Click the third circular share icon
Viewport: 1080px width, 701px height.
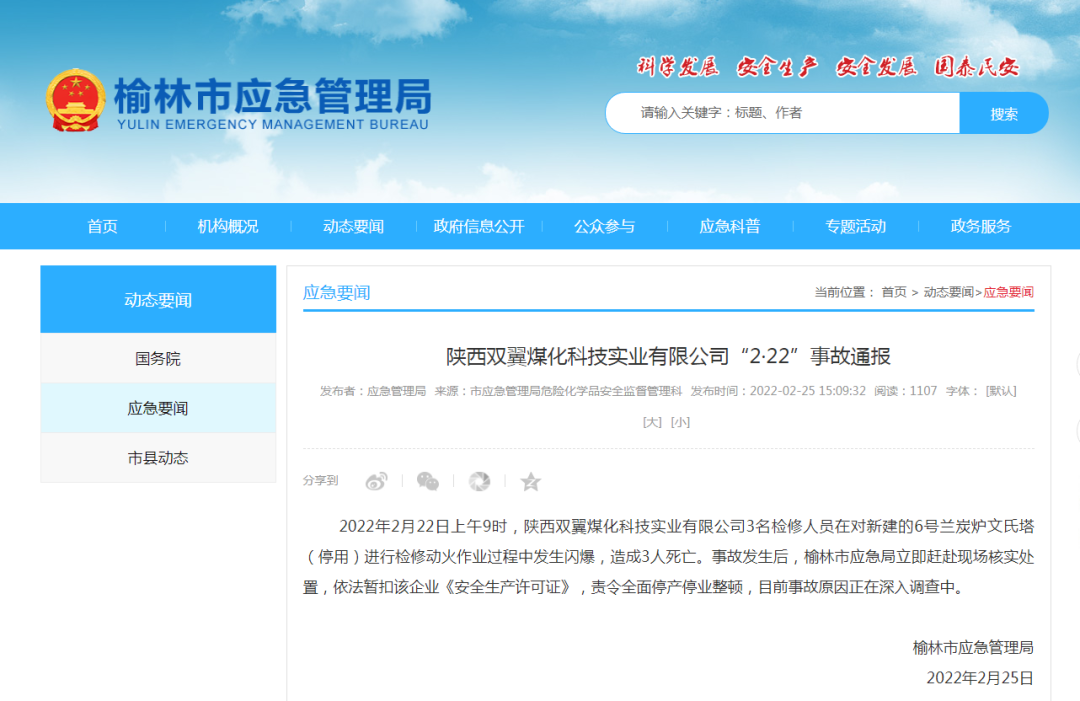click(x=479, y=482)
